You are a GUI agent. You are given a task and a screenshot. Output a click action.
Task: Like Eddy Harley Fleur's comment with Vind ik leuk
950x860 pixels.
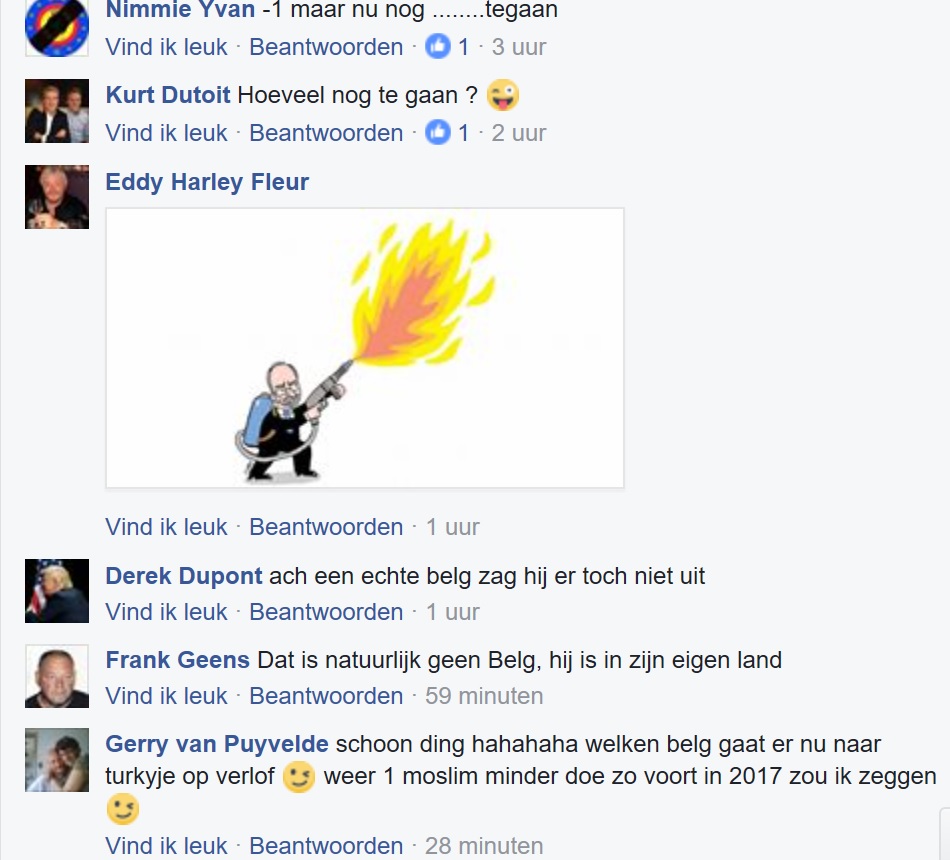(167, 527)
